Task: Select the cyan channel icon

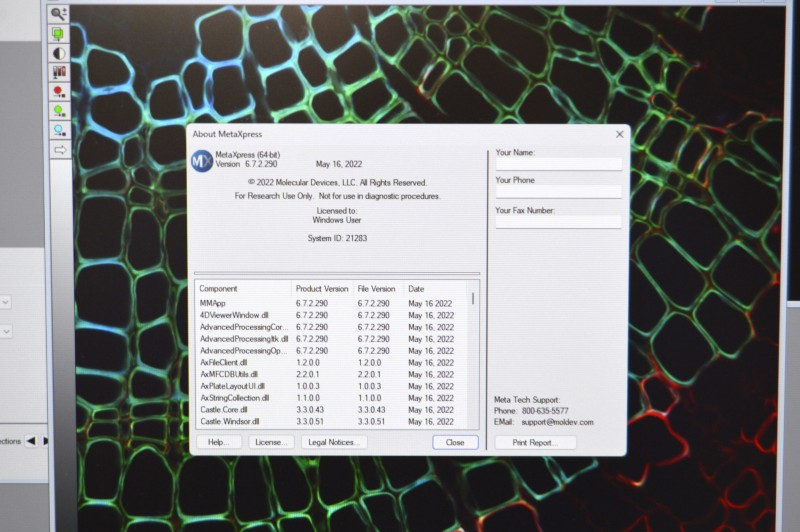Action: 59,130
